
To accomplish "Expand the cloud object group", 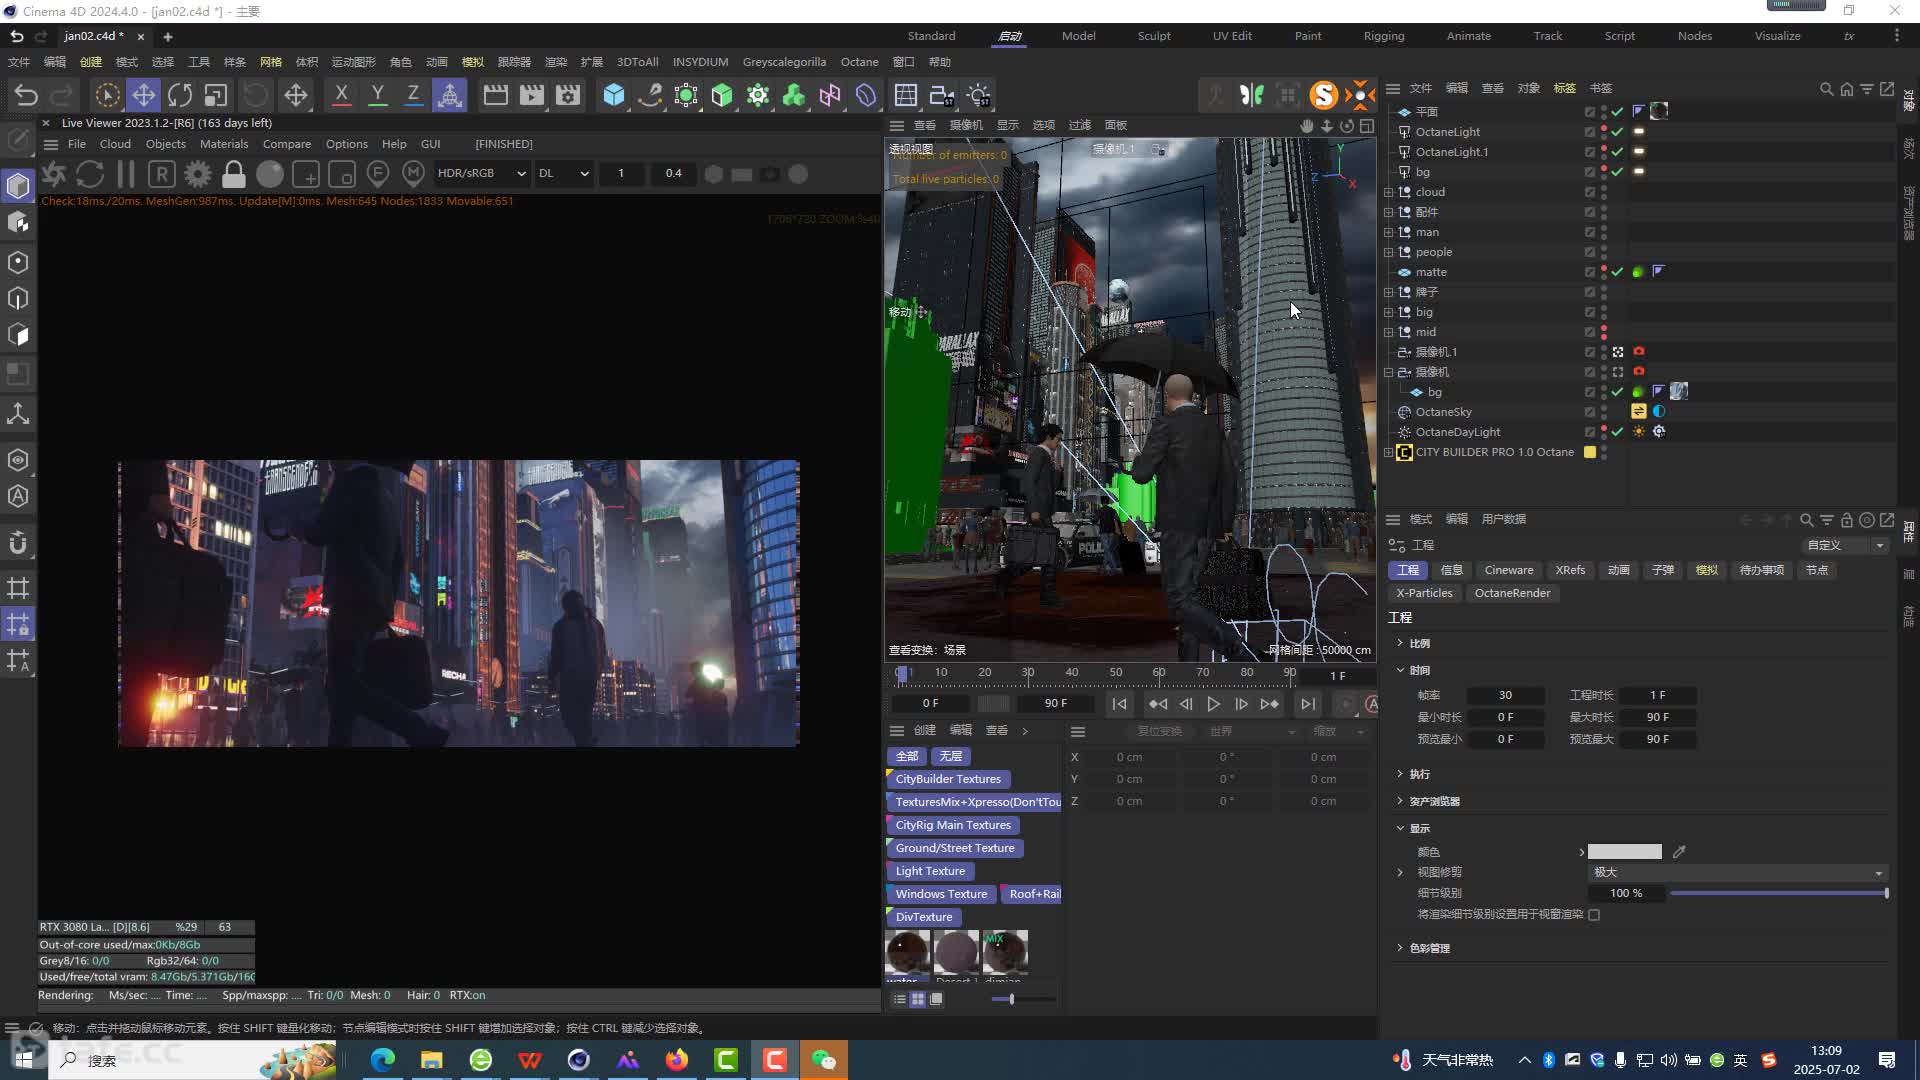I will [x=1388, y=192].
